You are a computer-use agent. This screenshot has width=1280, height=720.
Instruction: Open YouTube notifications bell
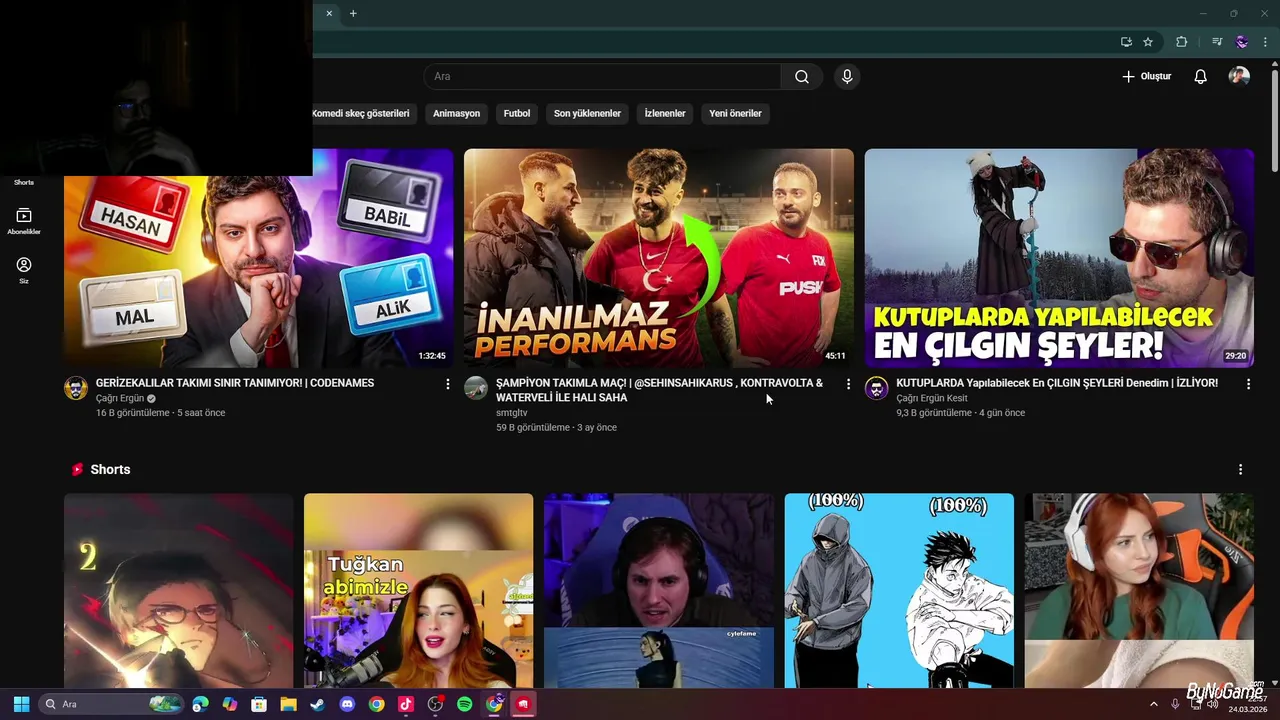(x=1200, y=77)
